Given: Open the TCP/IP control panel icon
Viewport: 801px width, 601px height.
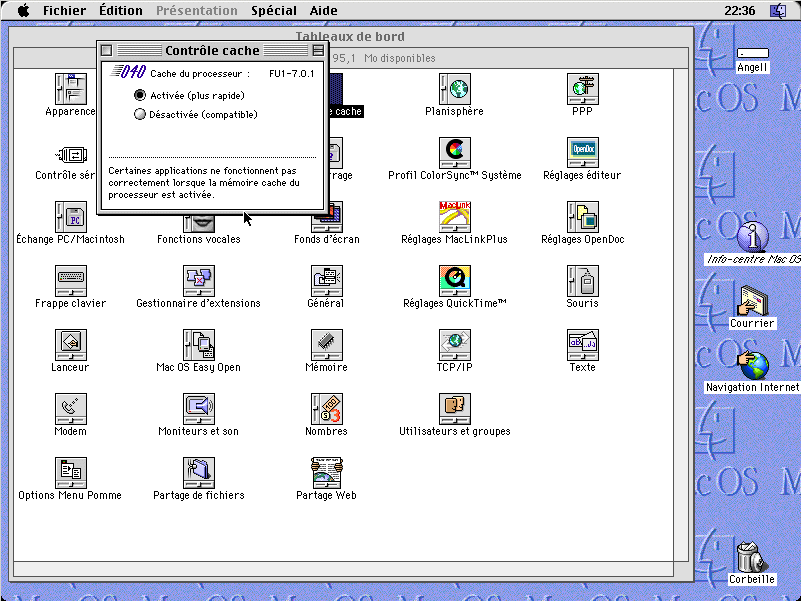Looking at the screenshot, I should point(454,344).
